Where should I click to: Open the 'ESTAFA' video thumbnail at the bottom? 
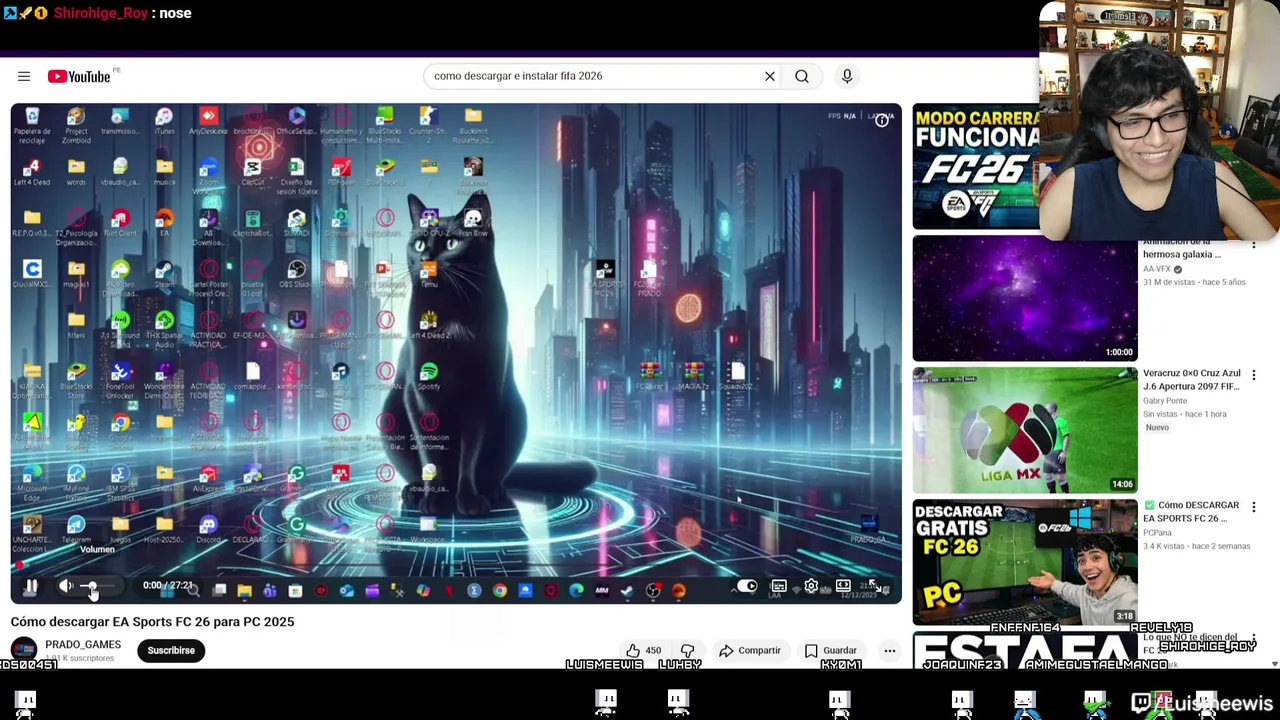1025,650
